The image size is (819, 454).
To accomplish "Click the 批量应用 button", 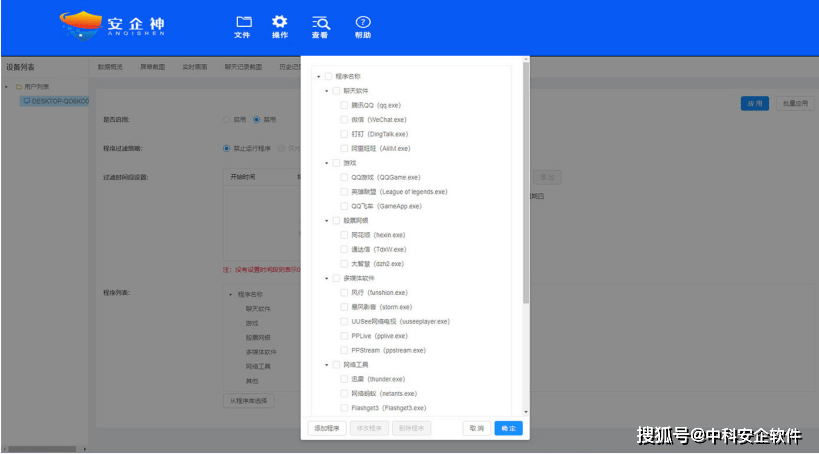I will (795, 103).
